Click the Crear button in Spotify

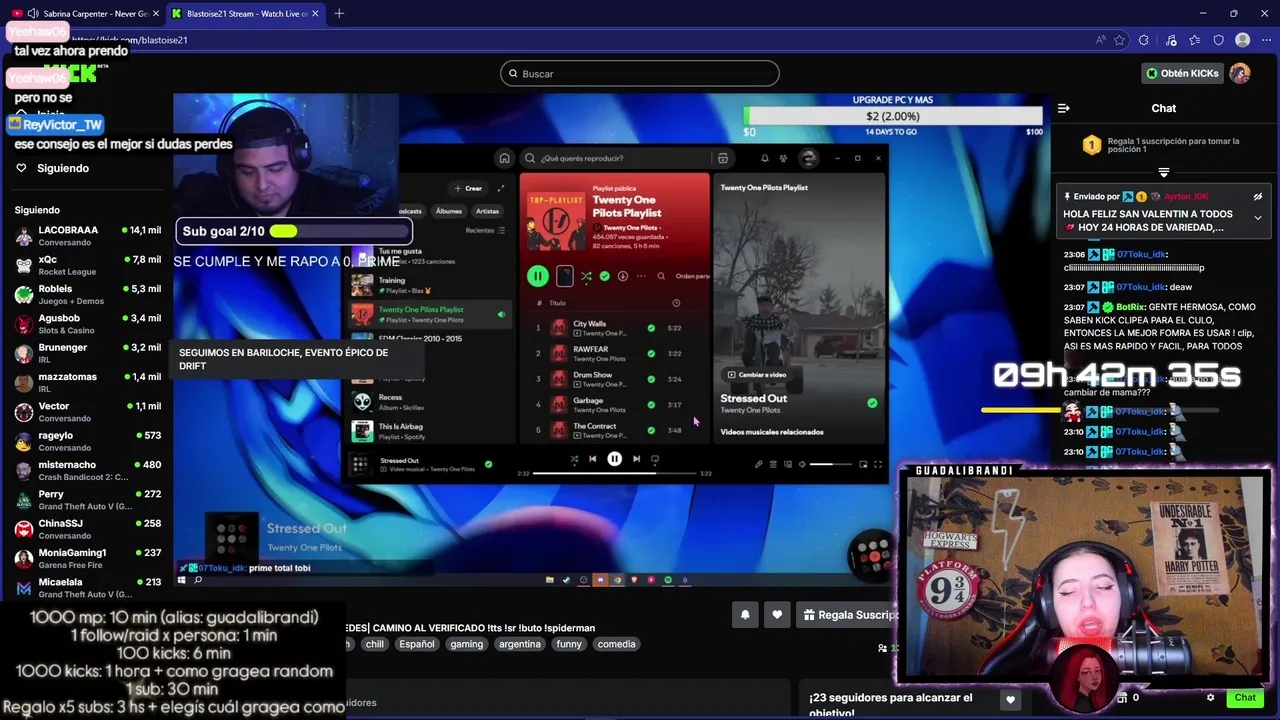click(468, 188)
